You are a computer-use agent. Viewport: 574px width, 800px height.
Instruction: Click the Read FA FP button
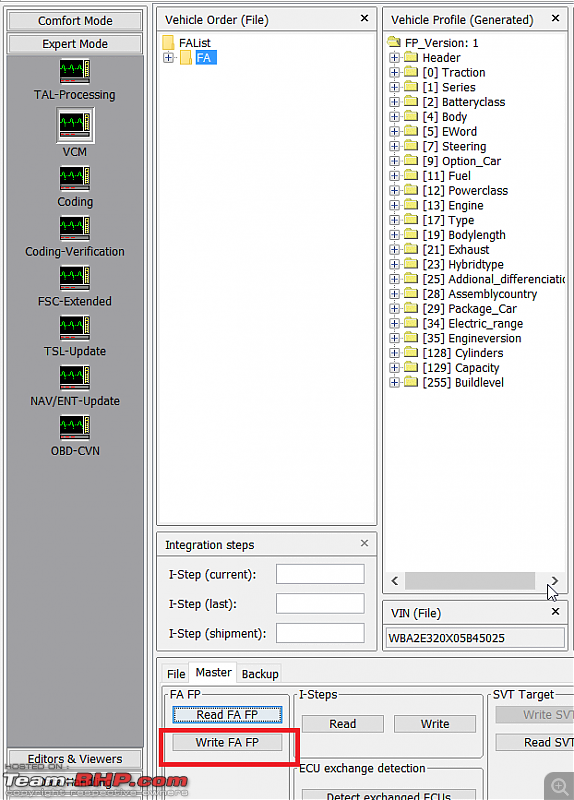coord(227,715)
